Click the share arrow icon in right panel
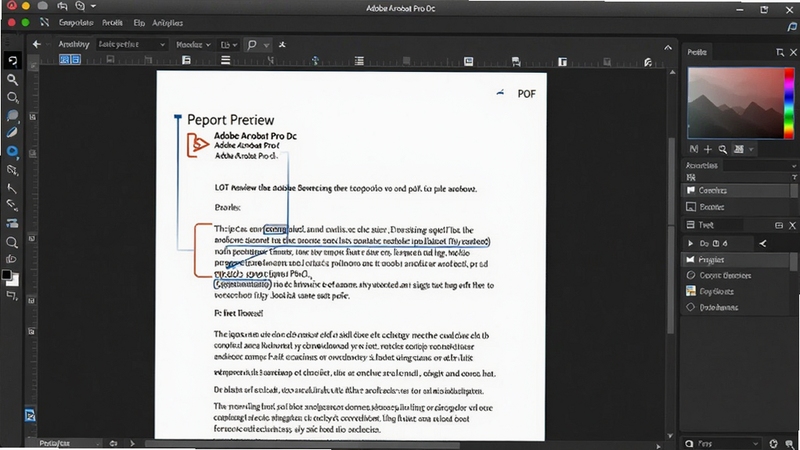Screen dimensions: 800x450 763,243
